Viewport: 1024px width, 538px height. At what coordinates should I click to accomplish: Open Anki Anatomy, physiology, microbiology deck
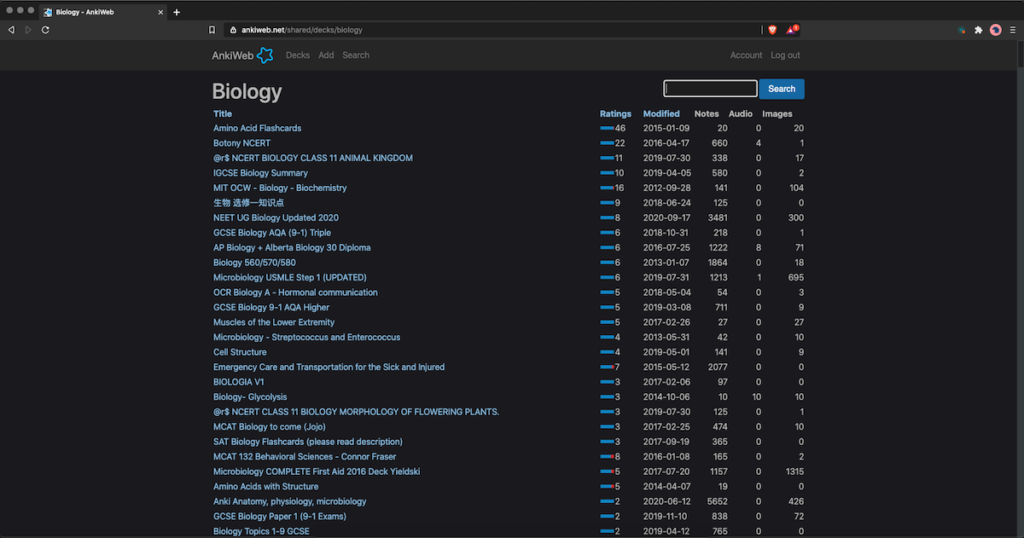pyautogui.click(x=289, y=501)
